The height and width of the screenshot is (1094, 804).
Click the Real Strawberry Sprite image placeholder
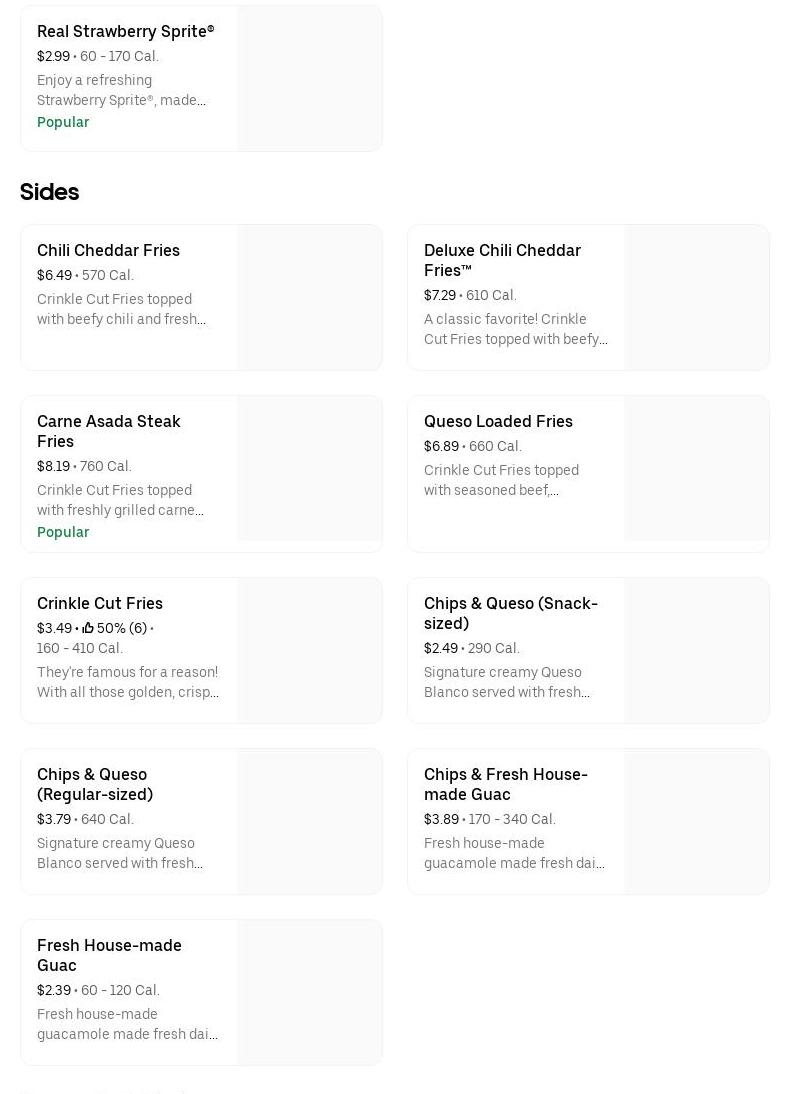click(309, 78)
